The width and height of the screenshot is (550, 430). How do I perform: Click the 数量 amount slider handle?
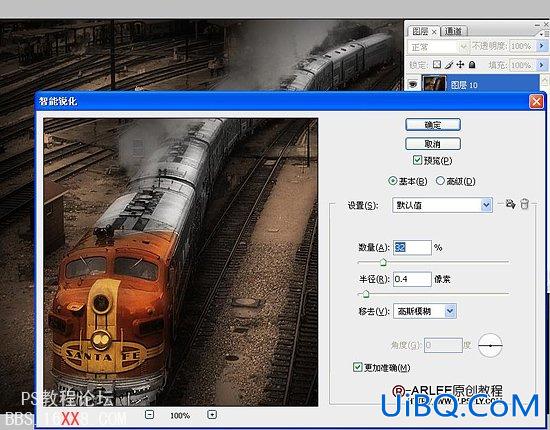[383, 262]
